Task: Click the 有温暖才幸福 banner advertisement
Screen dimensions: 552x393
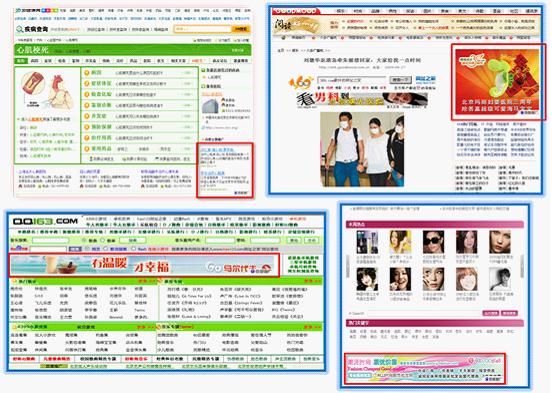Action: coord(144,265)
